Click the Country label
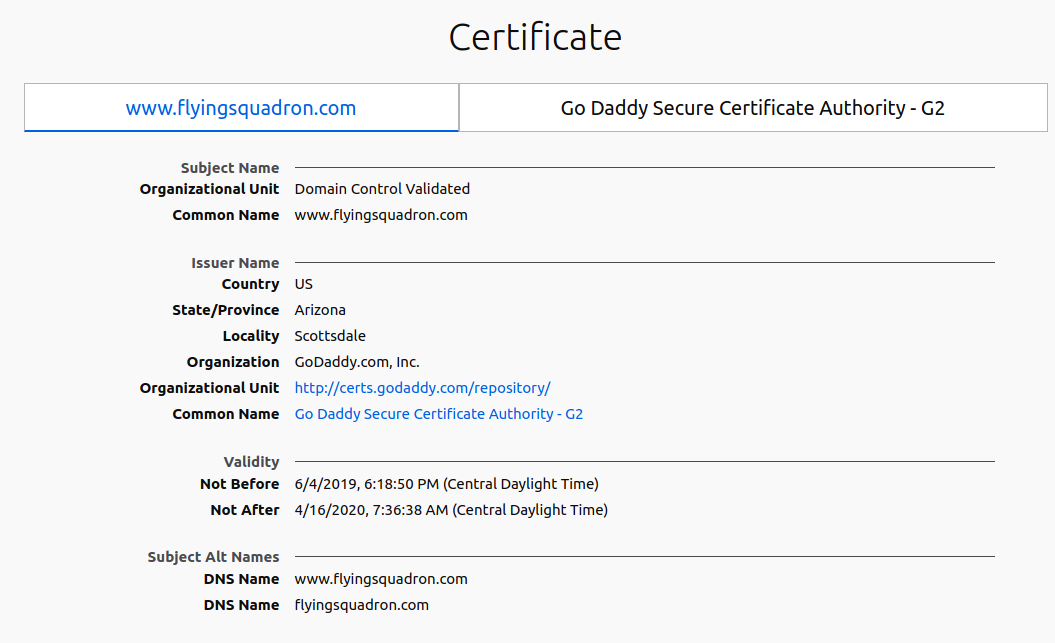1055x643 pixels. [x=250, y=285]
